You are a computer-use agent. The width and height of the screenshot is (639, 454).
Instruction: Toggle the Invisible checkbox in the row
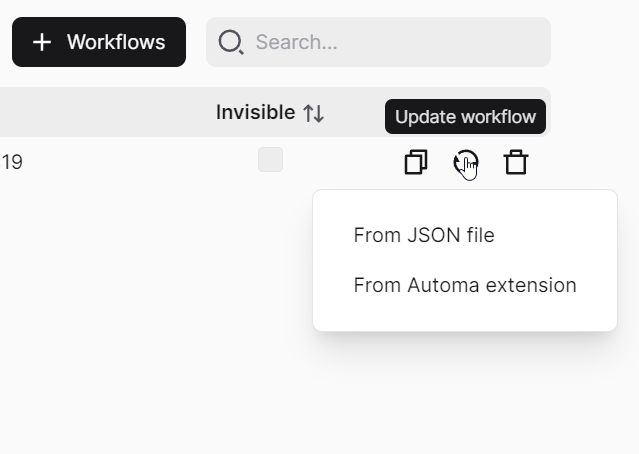pyautogui.click(x=271, y=159)
